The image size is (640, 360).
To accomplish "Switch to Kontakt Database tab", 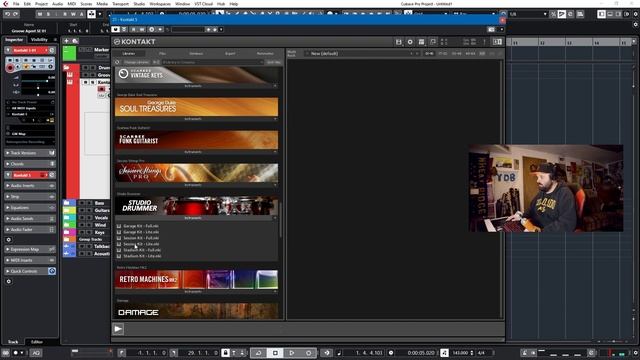I will point(196,53).
